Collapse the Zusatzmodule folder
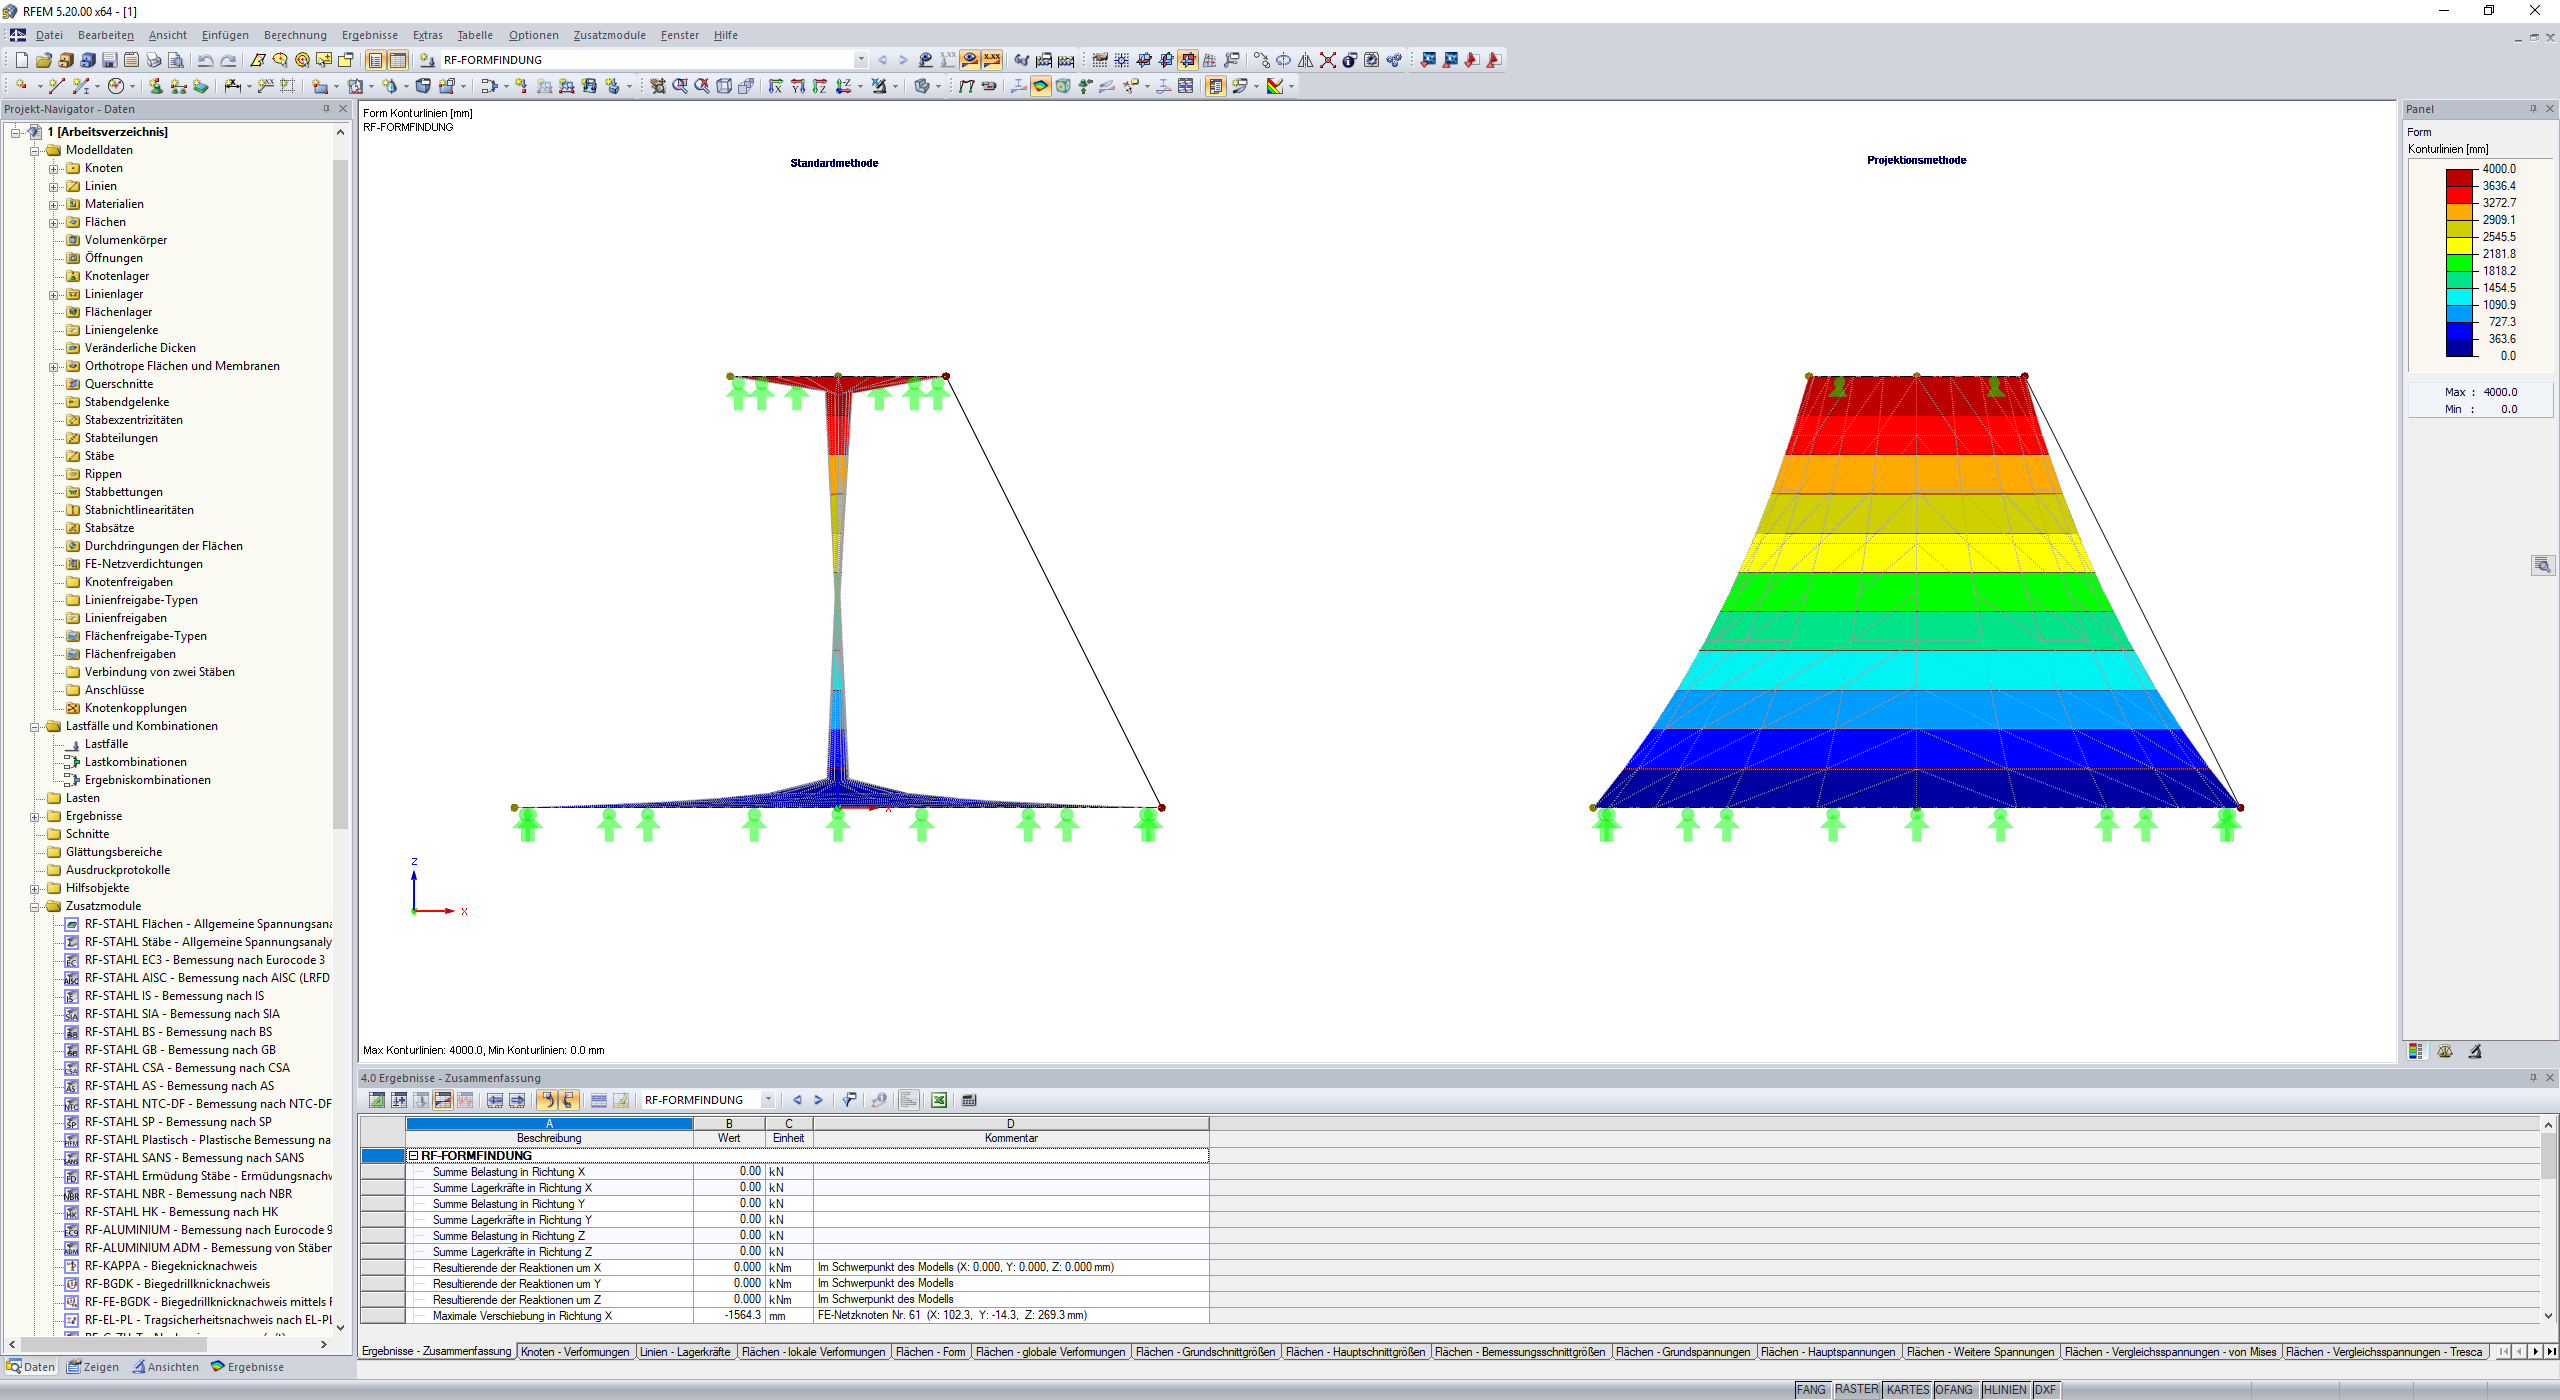 coord(35,907)
